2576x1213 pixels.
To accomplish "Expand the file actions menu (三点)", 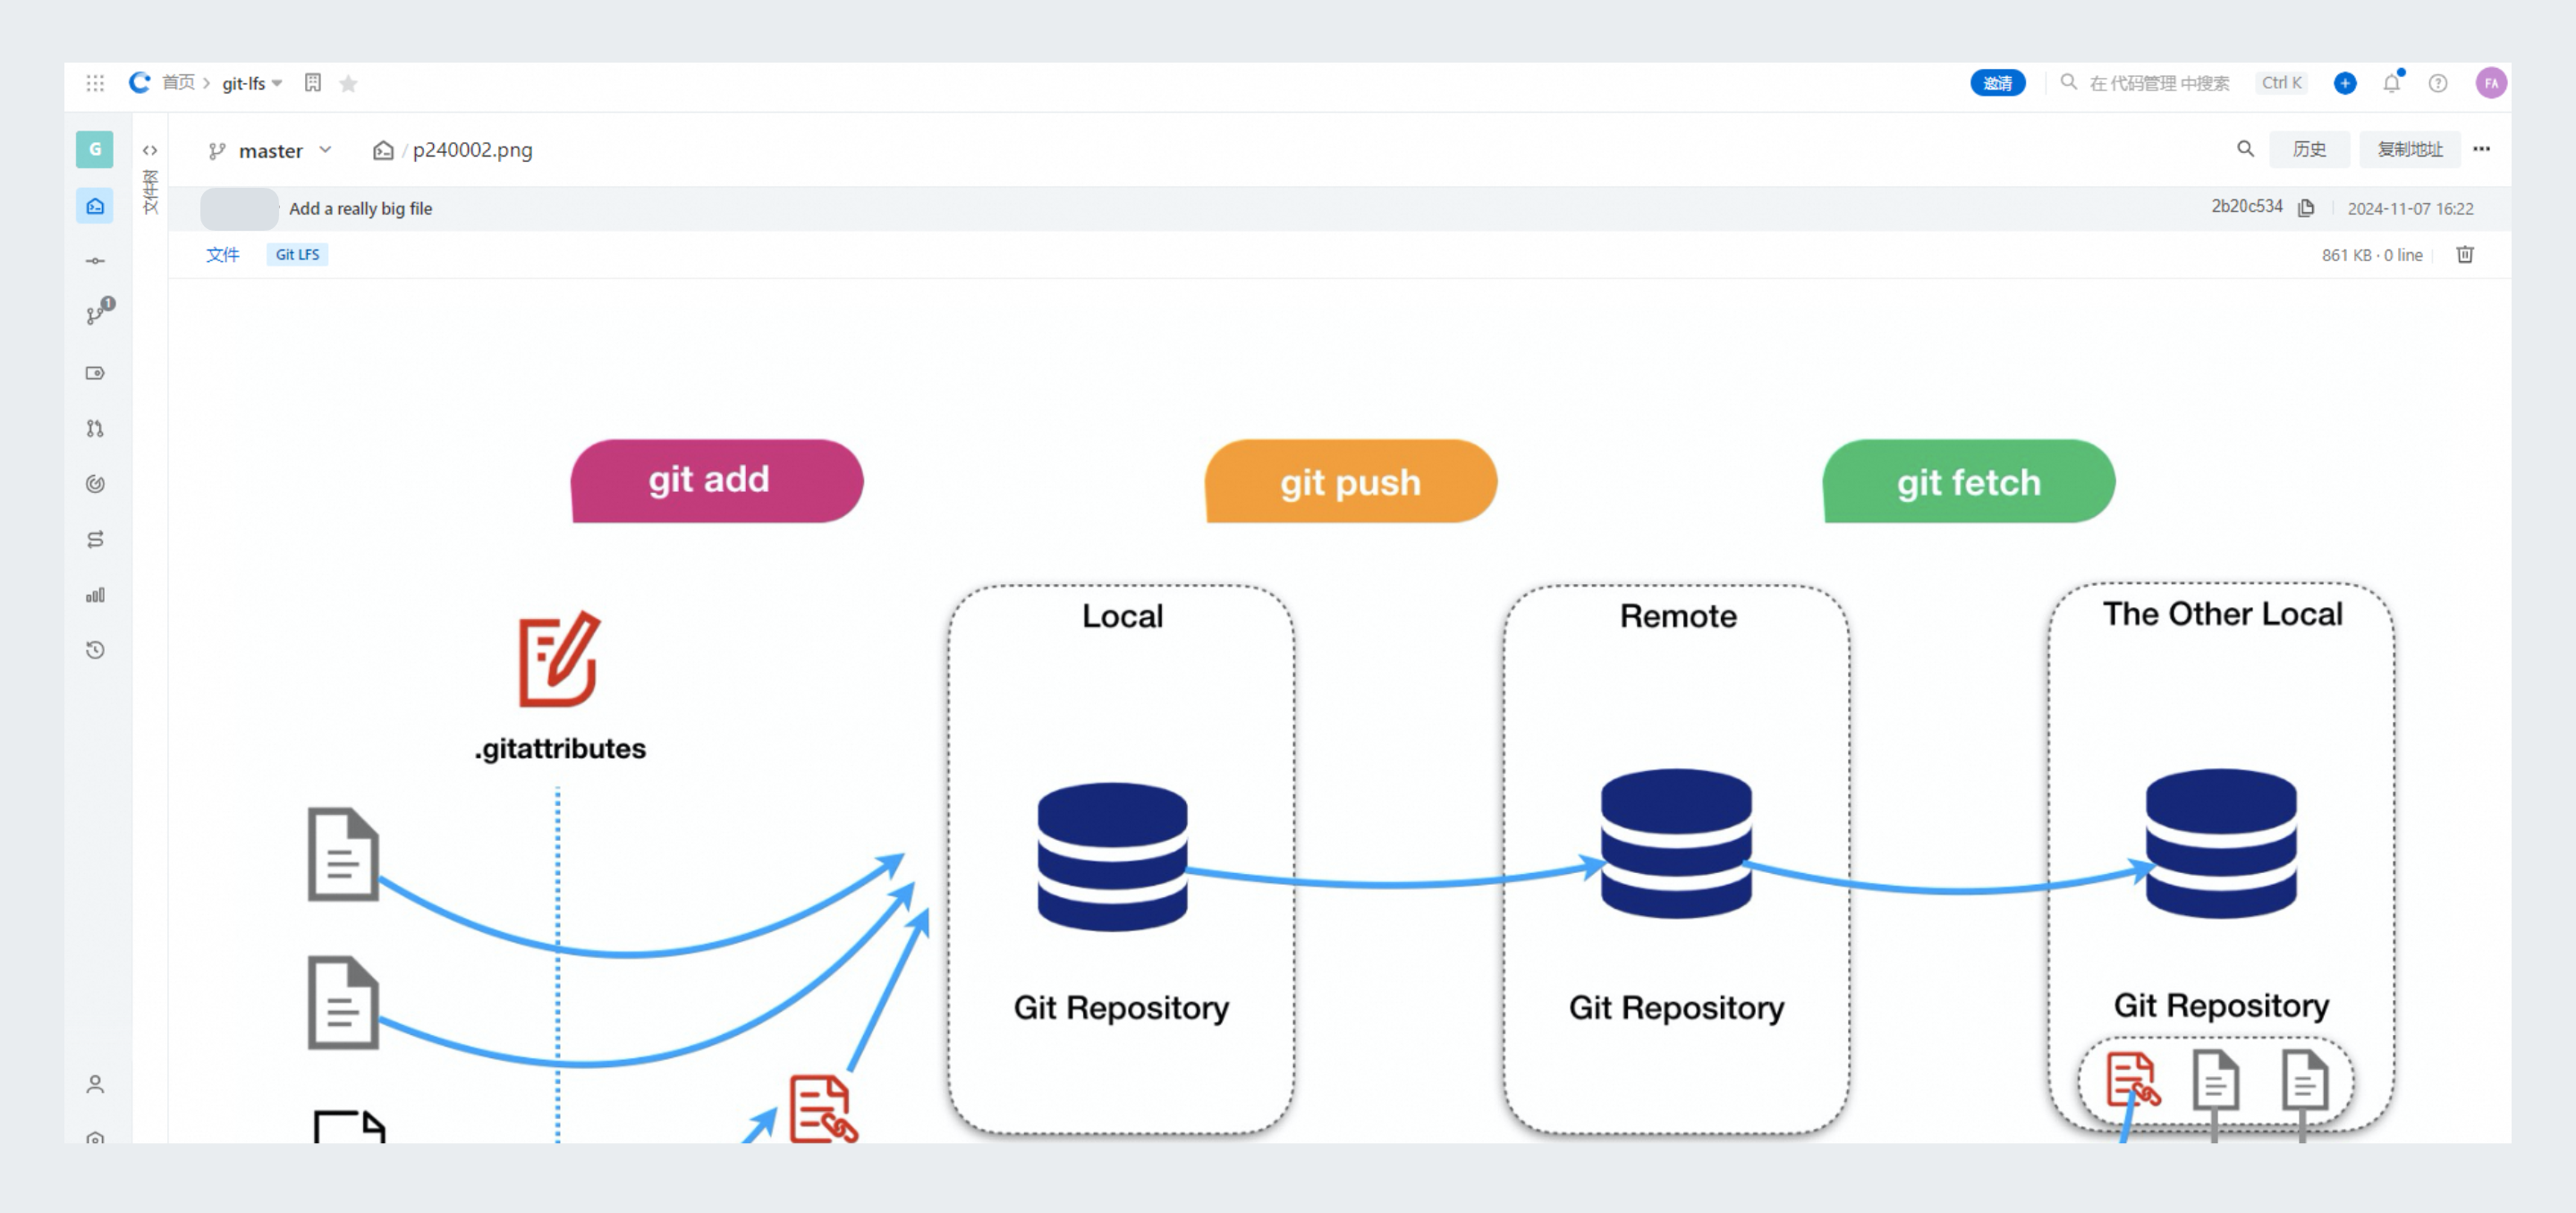I will tap(2482, 149).
